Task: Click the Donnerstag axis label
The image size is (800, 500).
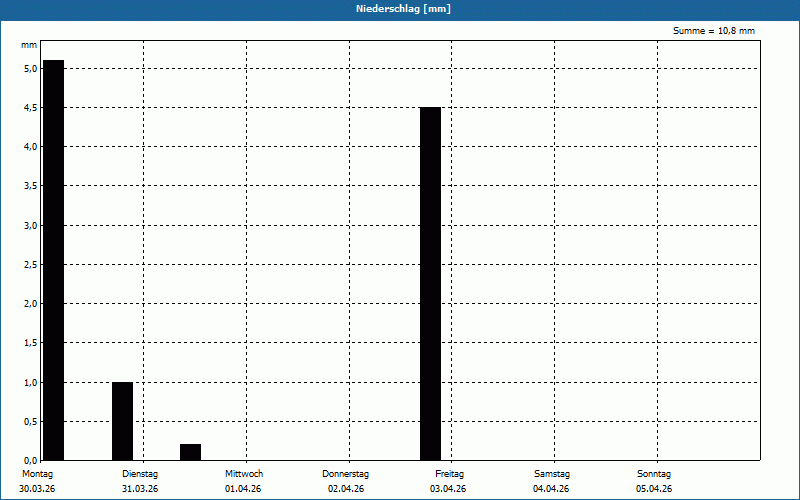Action: (x=345, y=474)
